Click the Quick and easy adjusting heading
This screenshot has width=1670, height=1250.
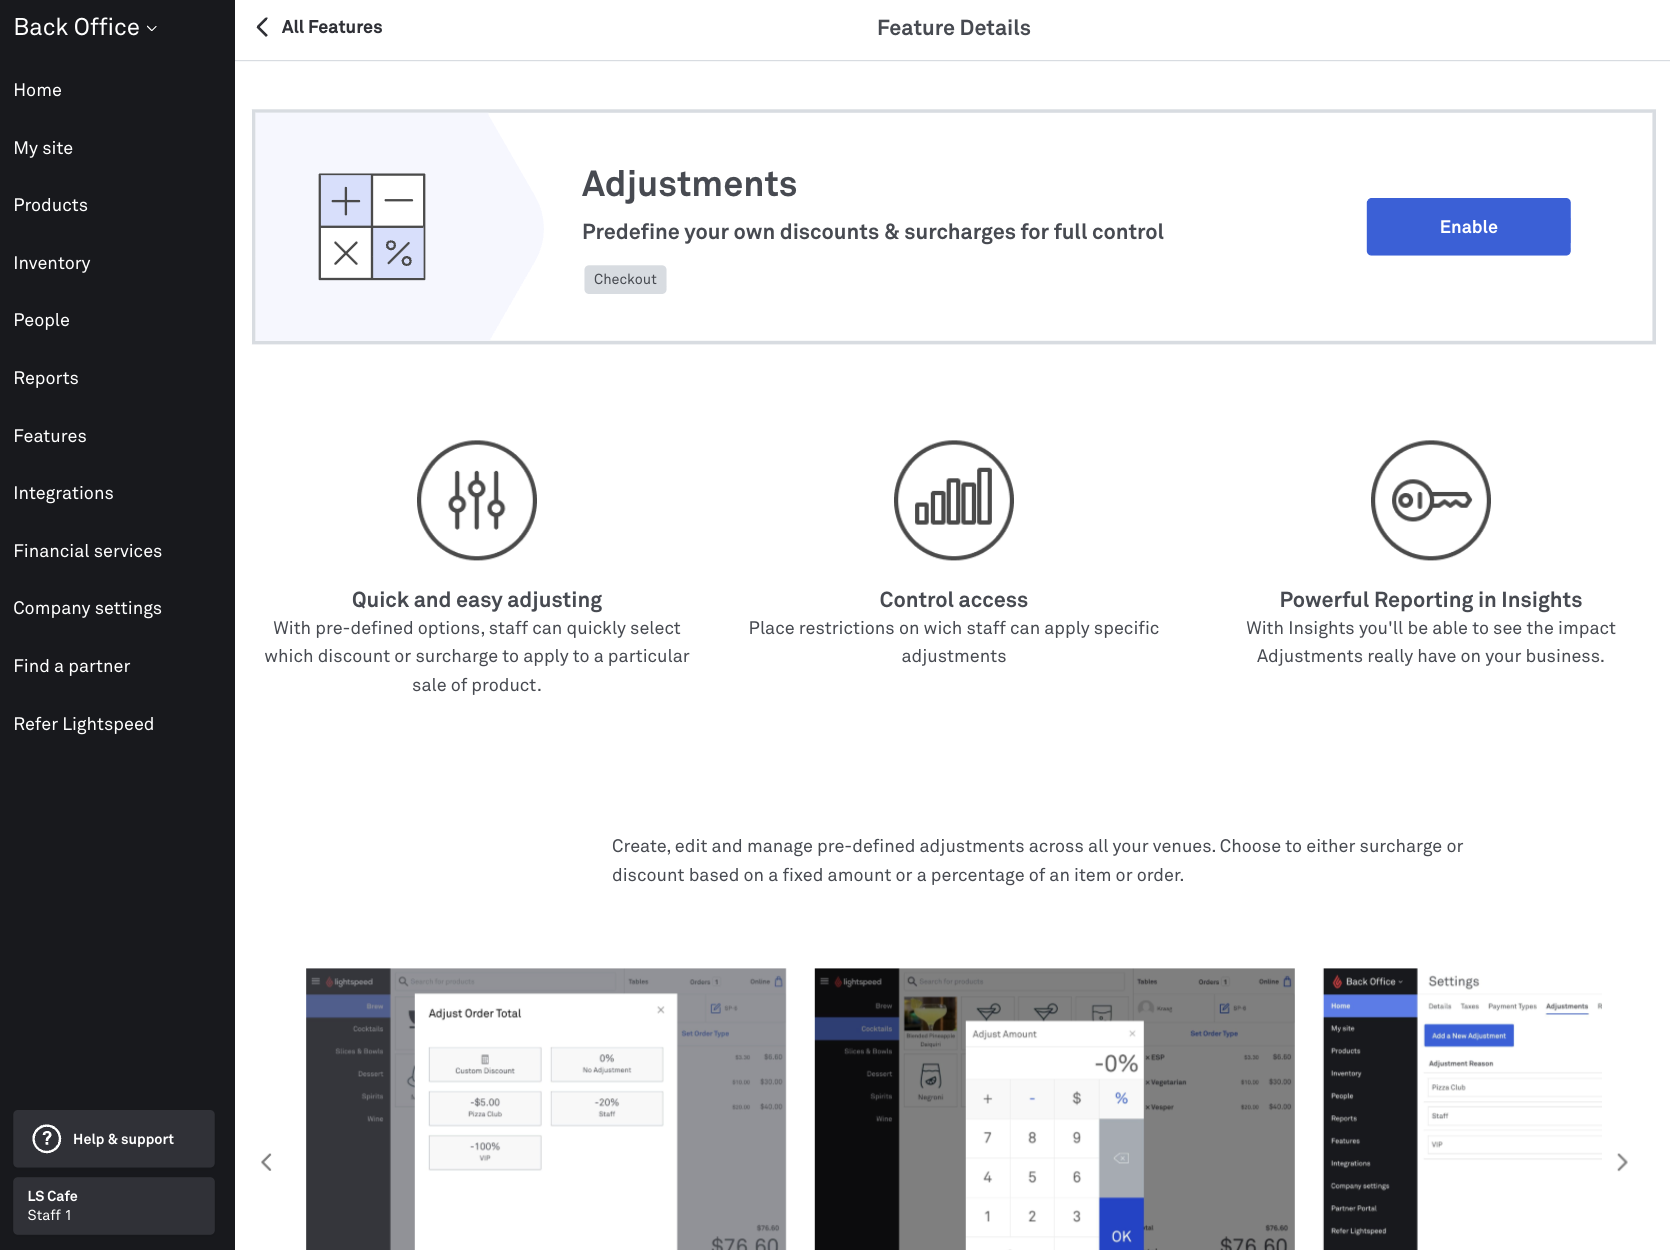[477, 600]
